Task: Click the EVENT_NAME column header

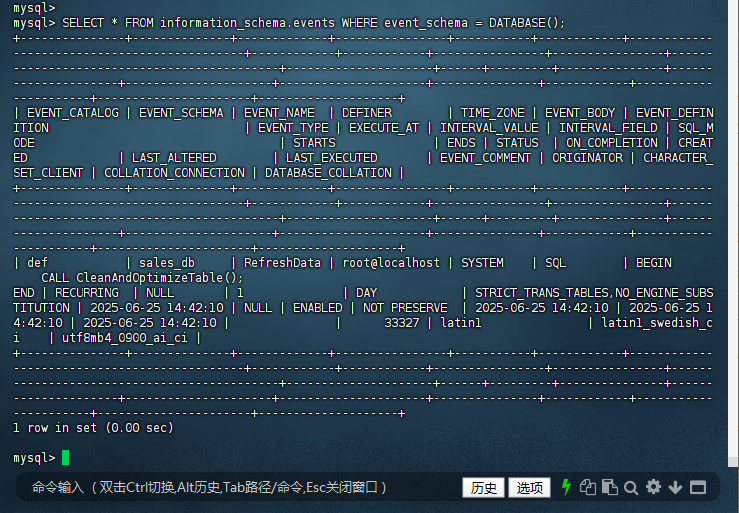Action: tap(279, 113)
